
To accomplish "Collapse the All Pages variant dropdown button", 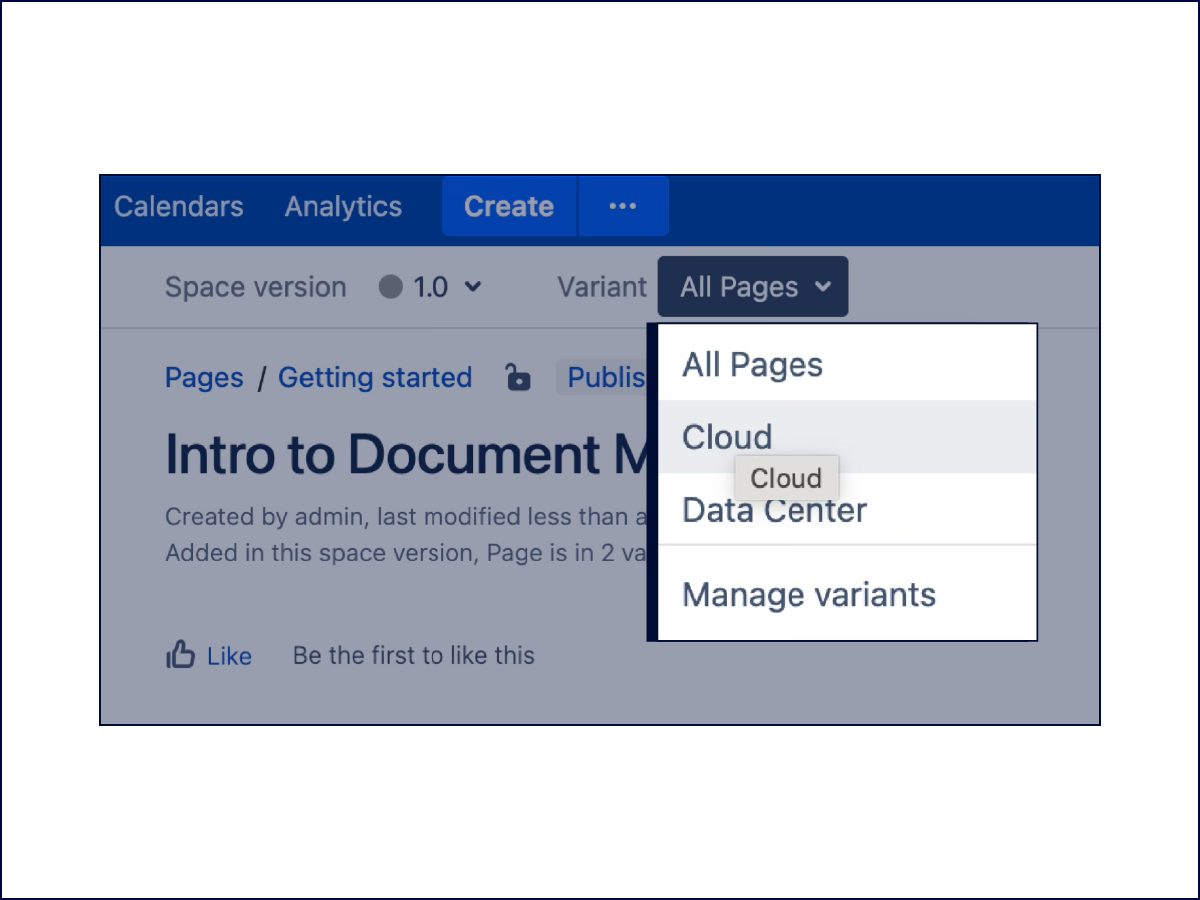I will point(753,287).
